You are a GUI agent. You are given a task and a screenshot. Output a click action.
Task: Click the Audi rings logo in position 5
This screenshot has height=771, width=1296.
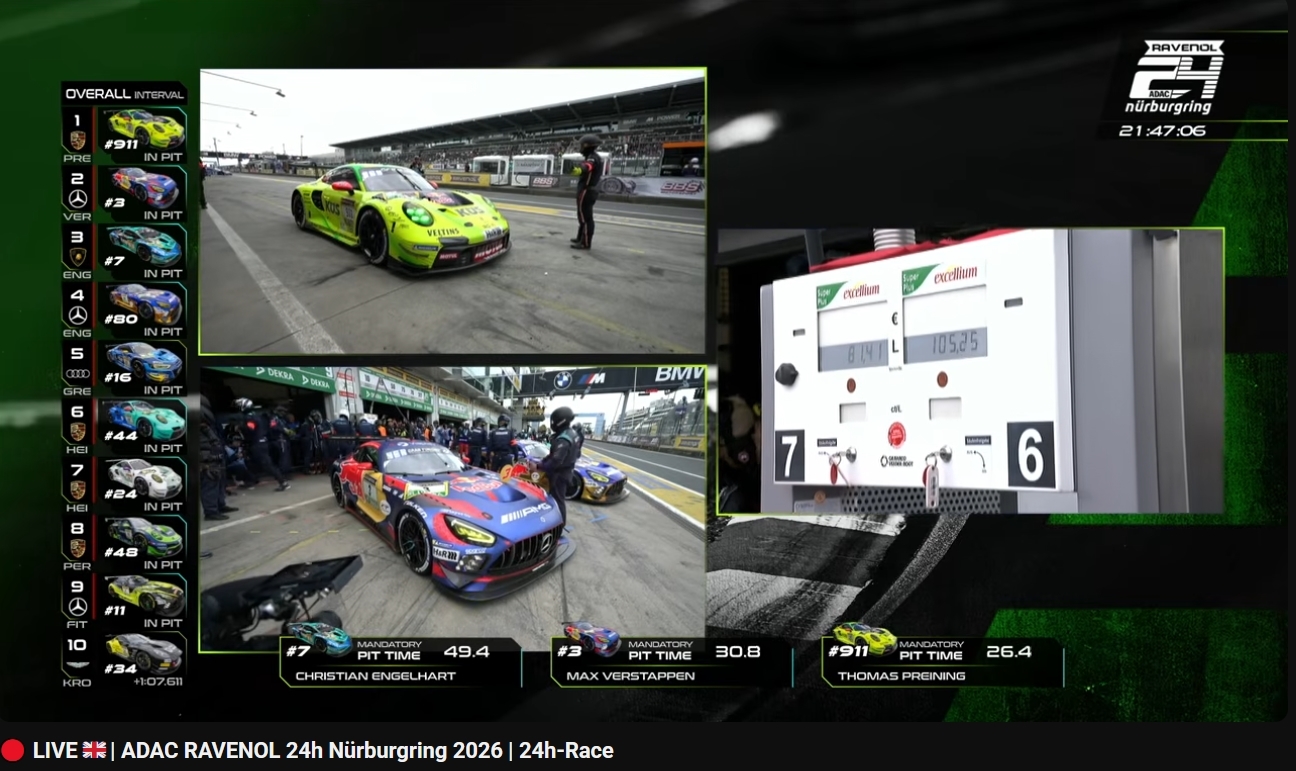click(x=77, y=373)
